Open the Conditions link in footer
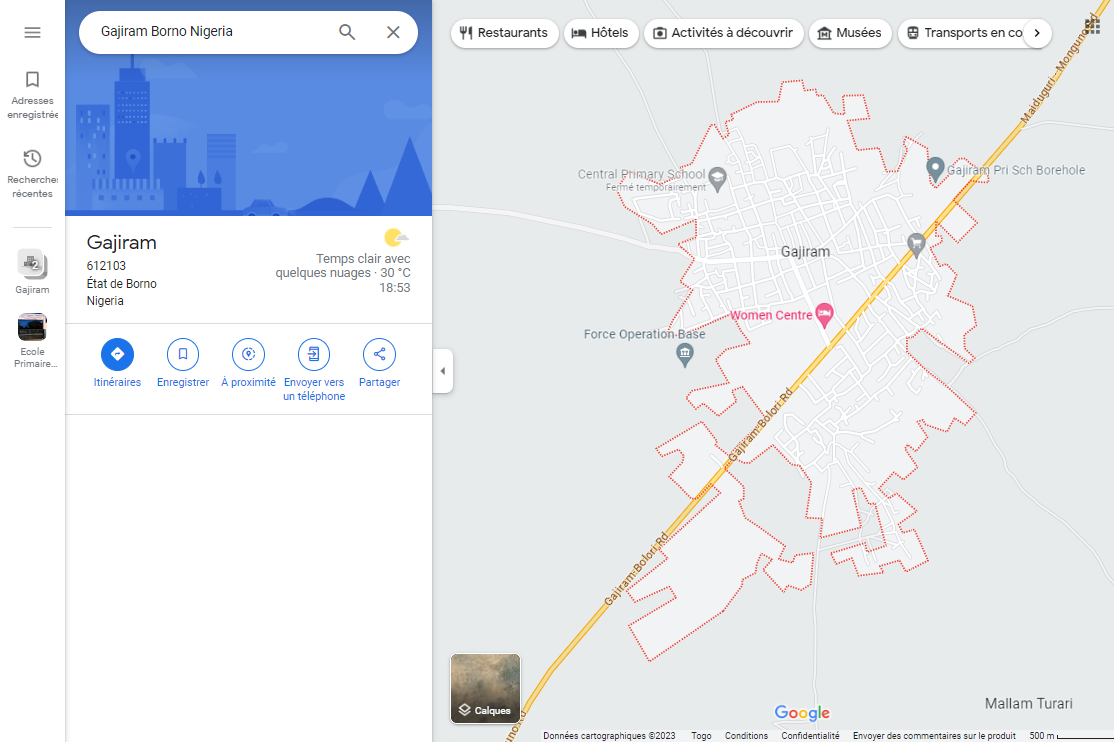This screenshot has height=742, width=1114. click(x=746, y=736)
